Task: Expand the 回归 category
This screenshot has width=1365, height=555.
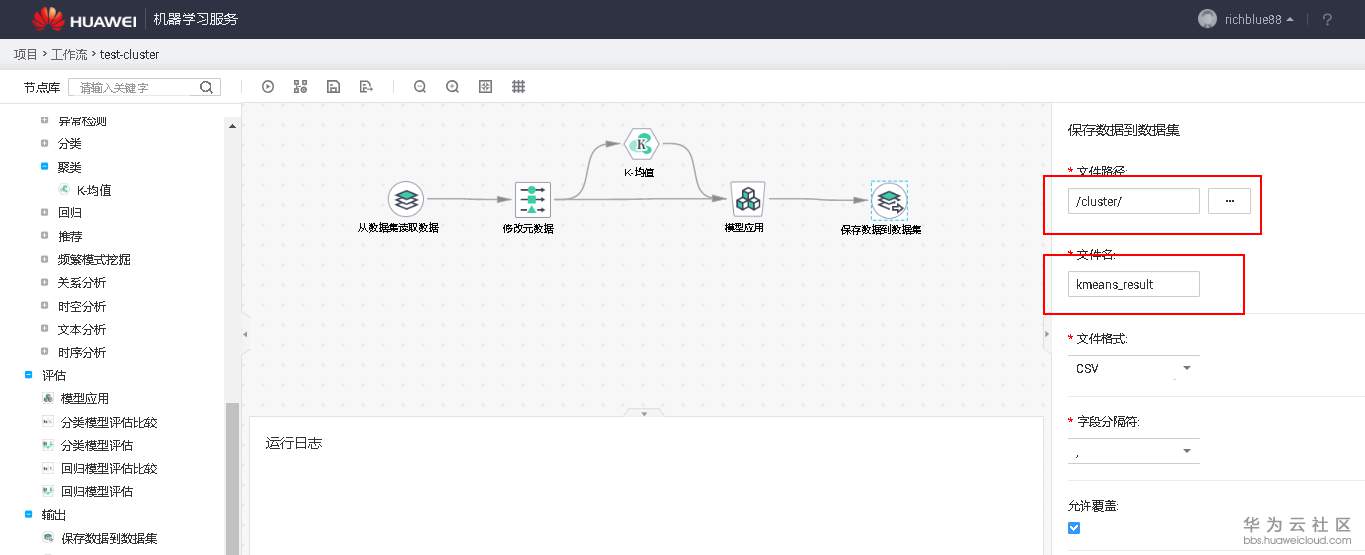Action: 44,213
